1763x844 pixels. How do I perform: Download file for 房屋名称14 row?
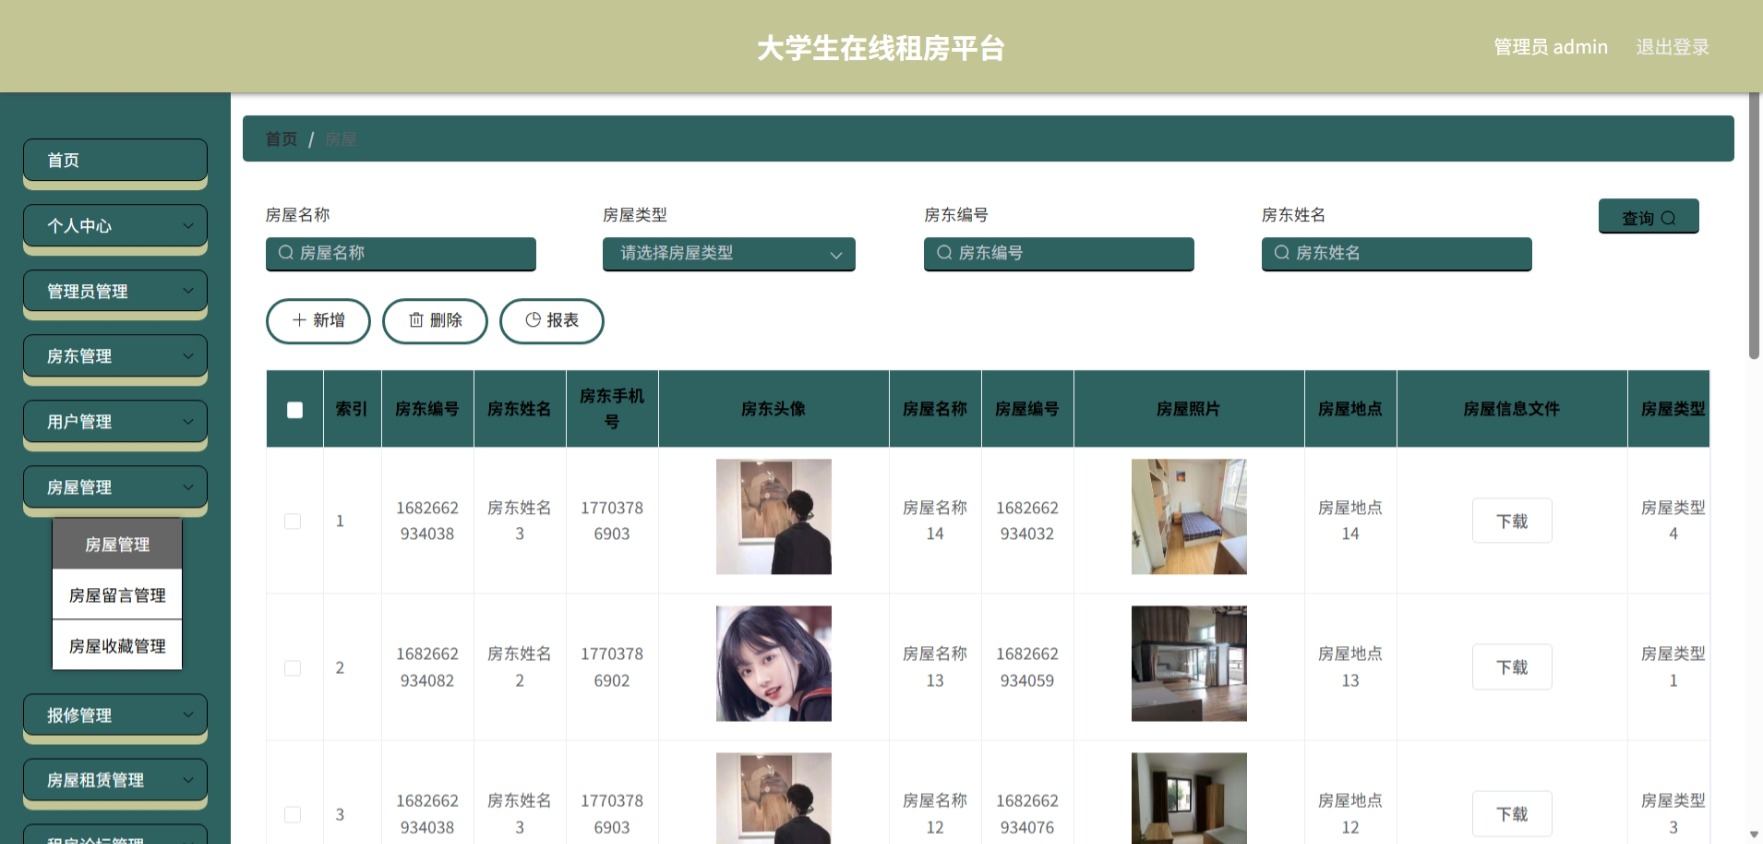click(x=1512, y=521)
